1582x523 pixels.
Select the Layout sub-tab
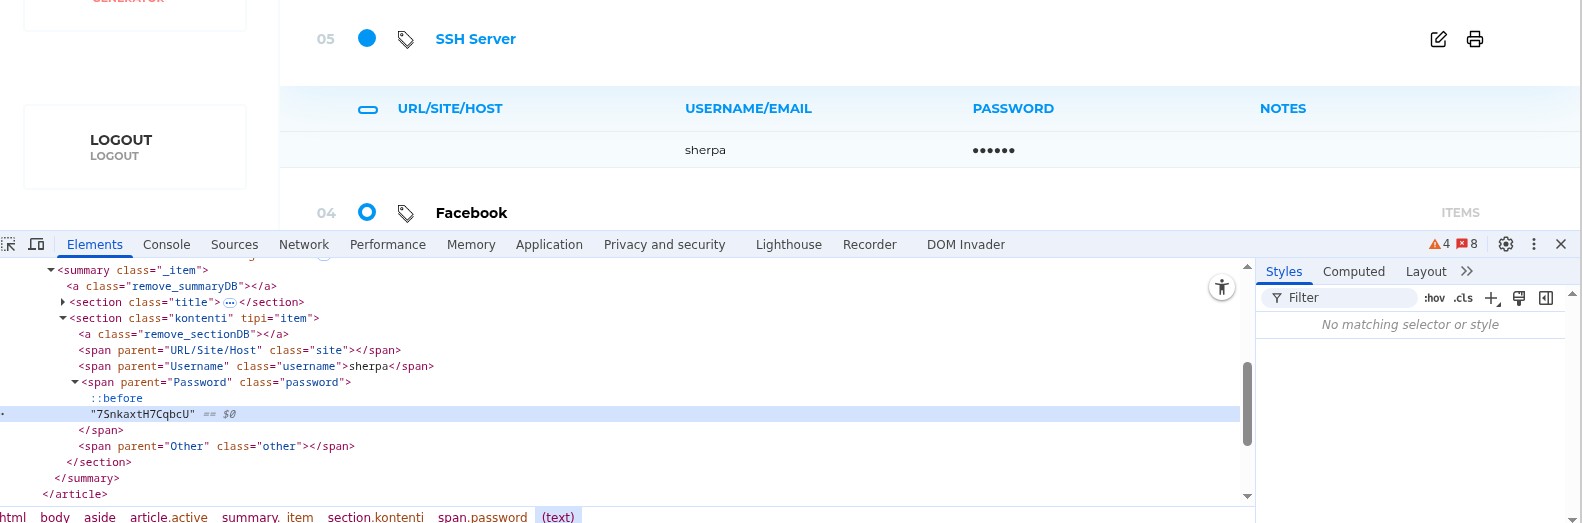click(1426, 271)
